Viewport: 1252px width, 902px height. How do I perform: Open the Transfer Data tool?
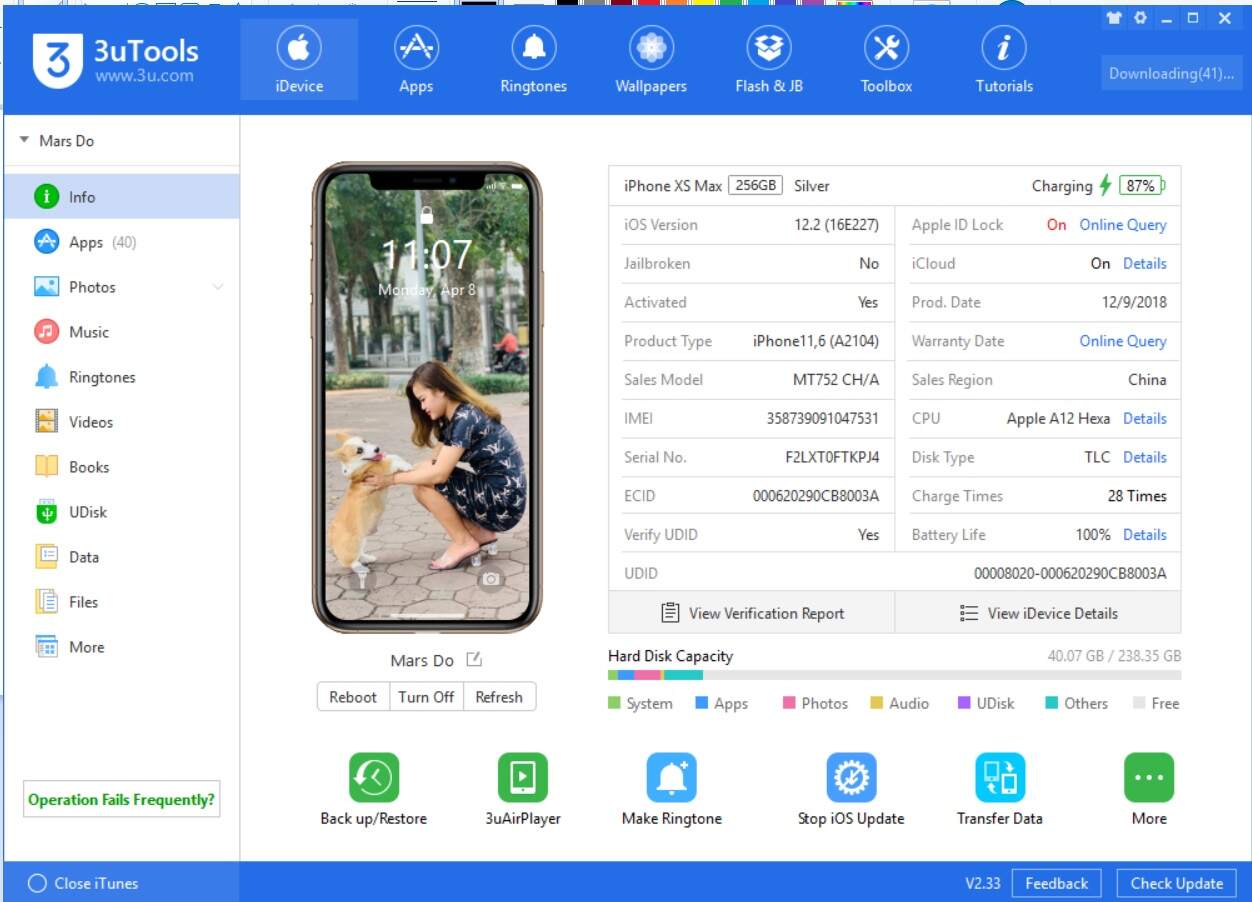(x=1000, y=778)
